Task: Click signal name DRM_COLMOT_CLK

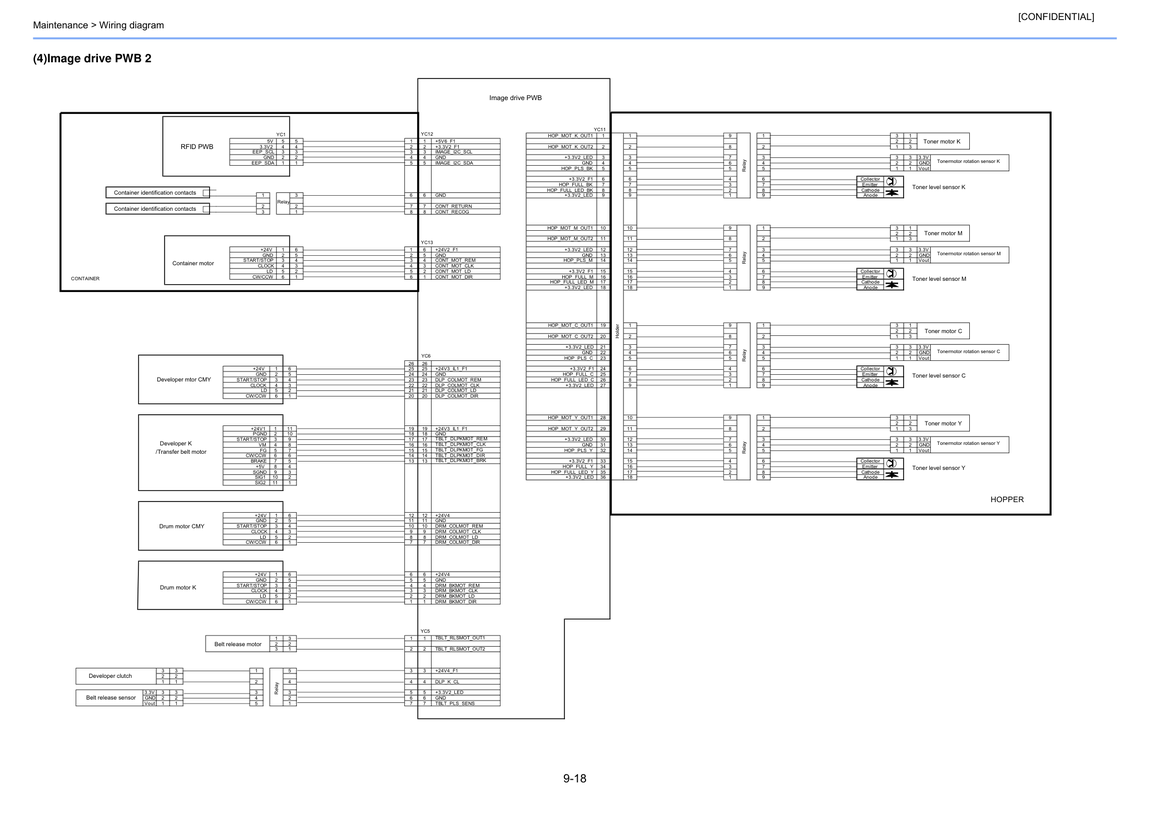Action: (x=458, y=531)
